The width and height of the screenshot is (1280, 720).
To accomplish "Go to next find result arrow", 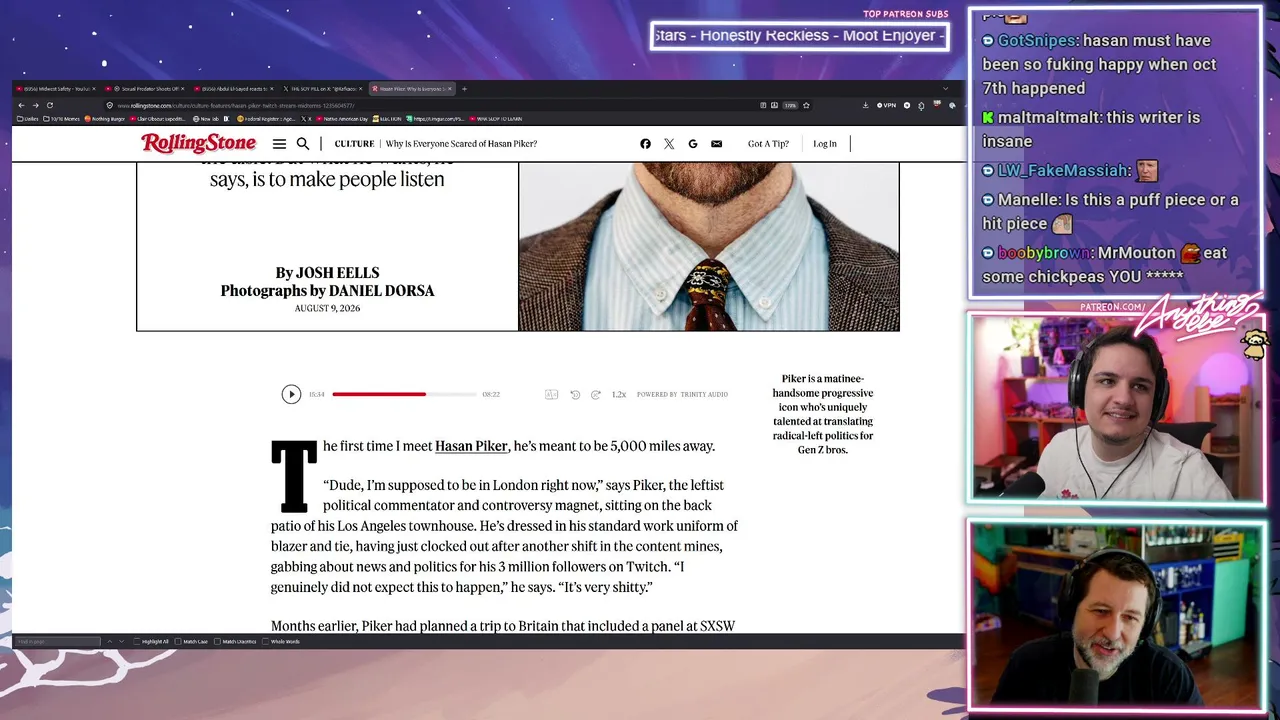I will (122, 641).
